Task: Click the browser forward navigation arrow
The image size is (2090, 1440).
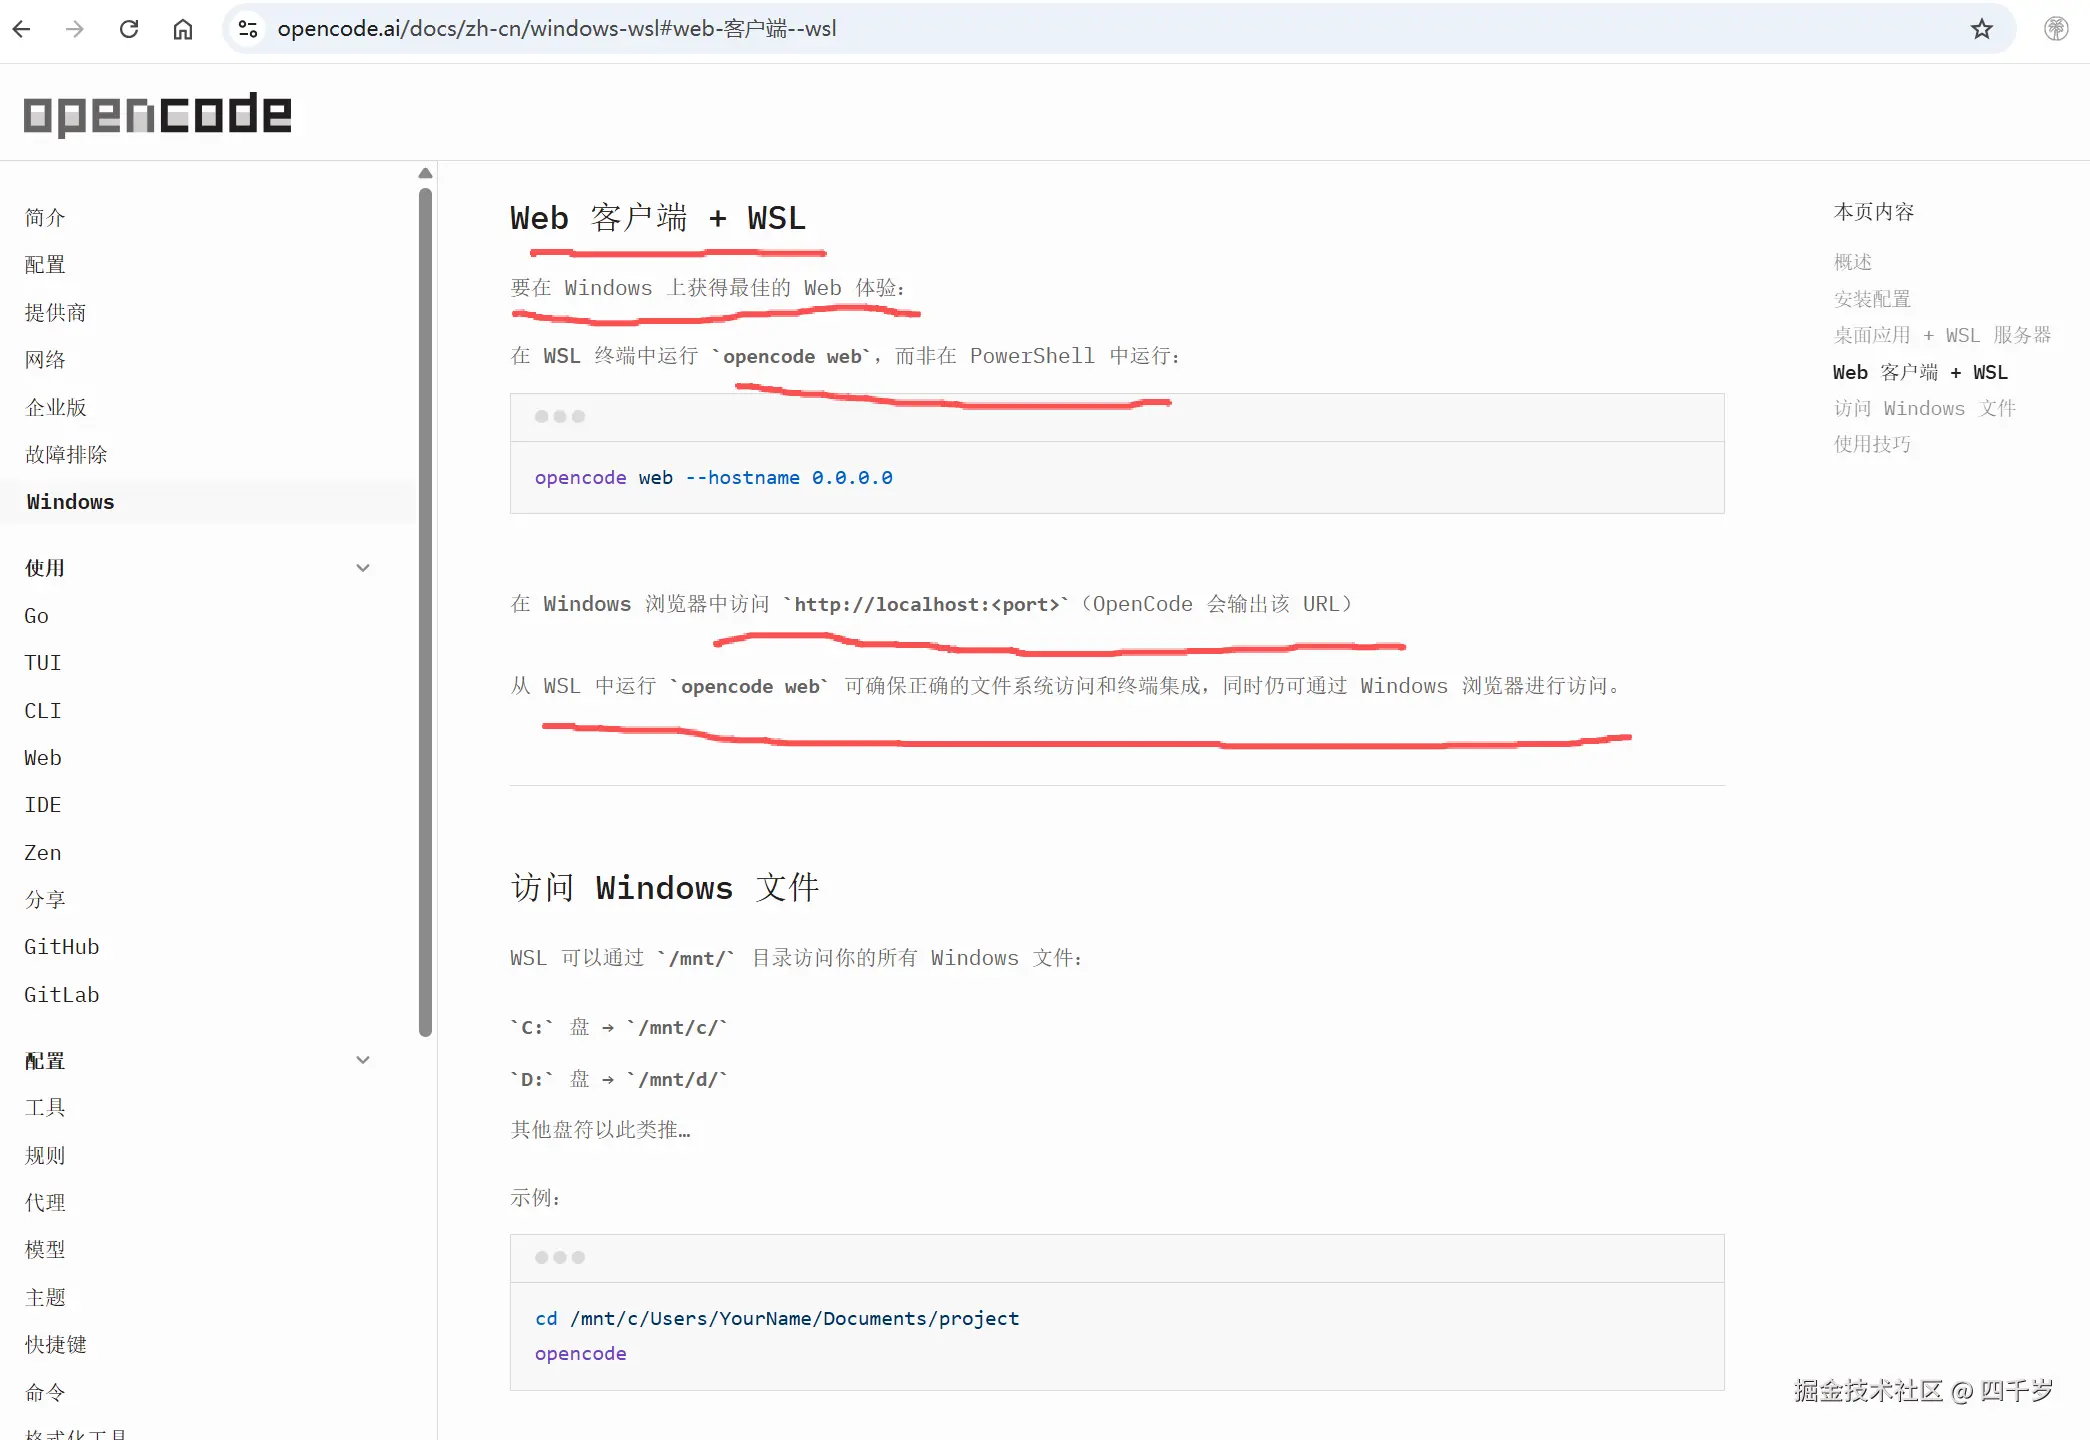Action: [x=74, y=28]
